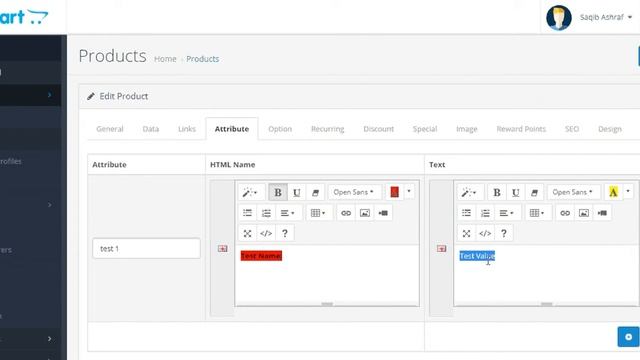Click insert link icon in HTML Name editor
The height and width of the screenshot is (360, 640).
(x=346, y=213)
